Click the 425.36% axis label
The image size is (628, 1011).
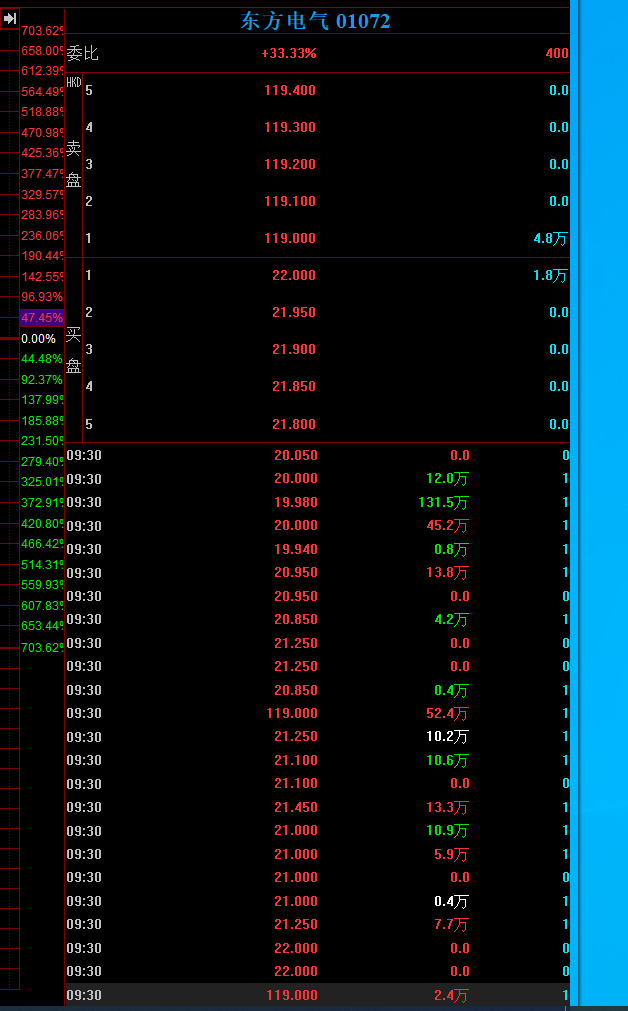[43, 153]
